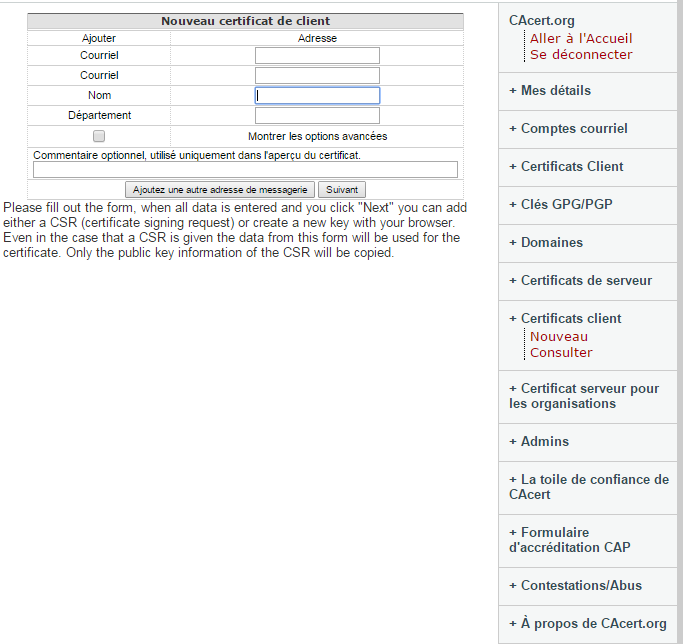Expand 'Contestations/Abus' section
The width and height of the screenshot is (683, 644).
581,586
